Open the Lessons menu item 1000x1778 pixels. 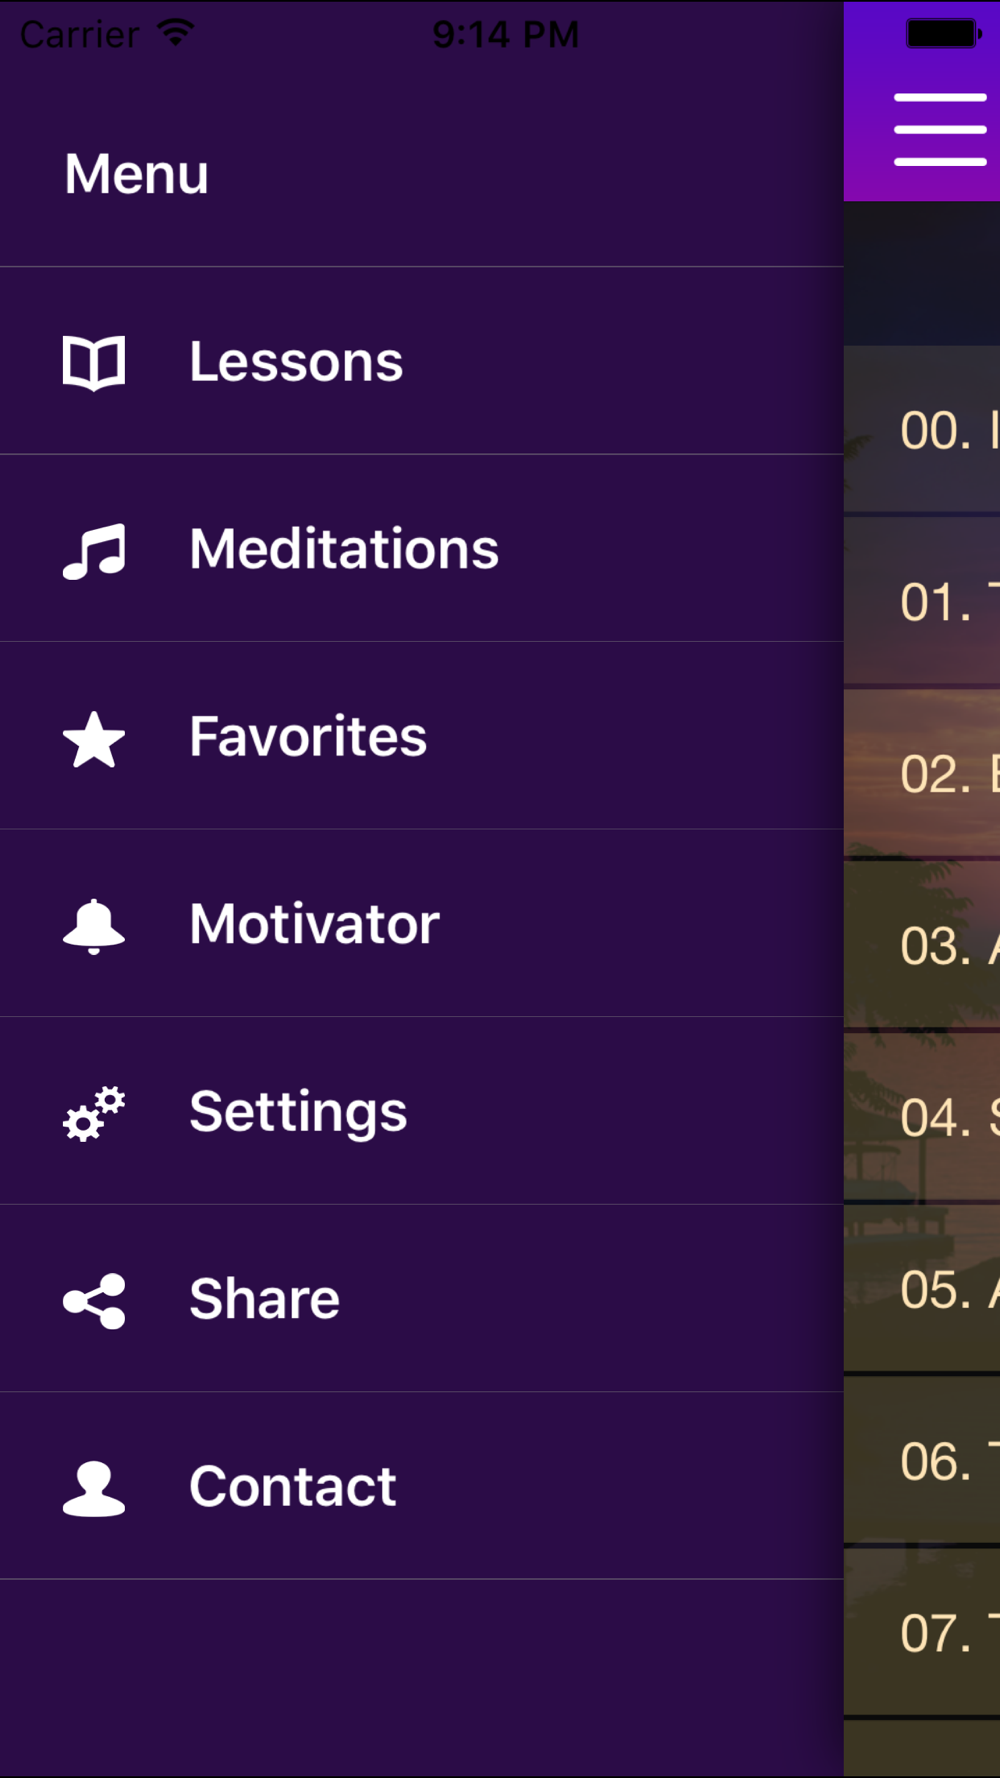pyautogui.click(x=296, y=362)
